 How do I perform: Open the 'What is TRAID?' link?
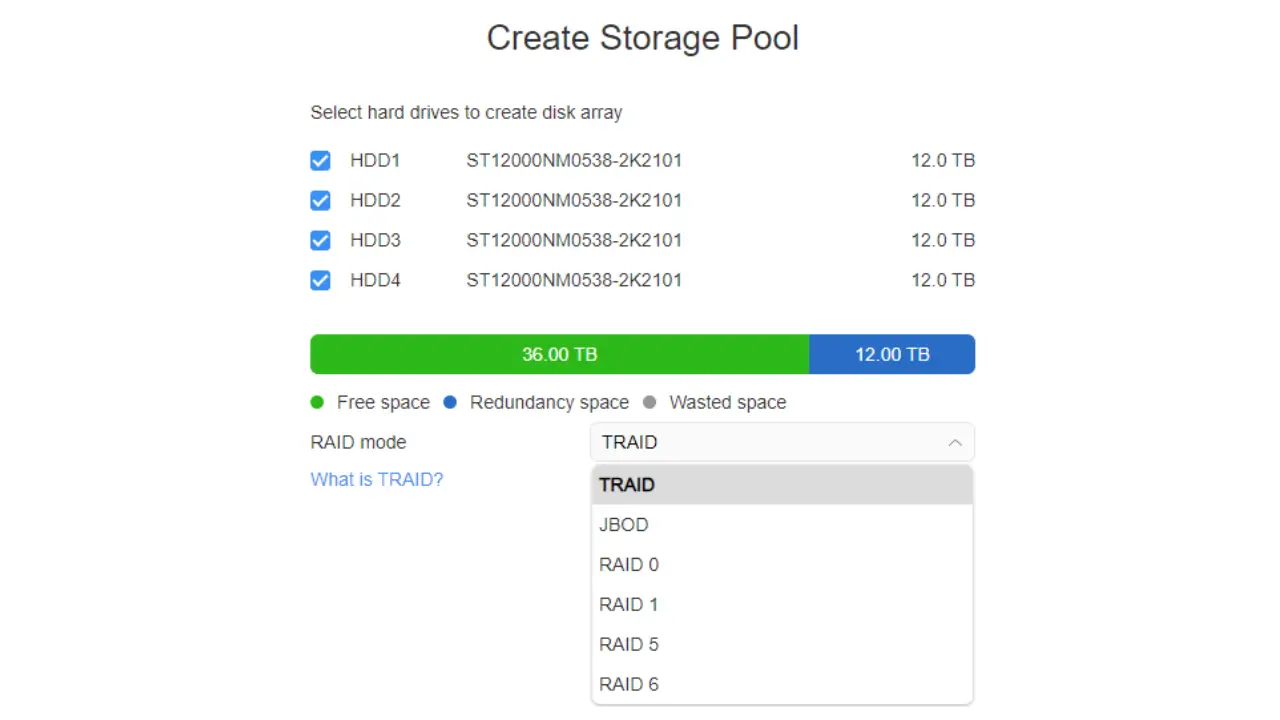point(377,480)
